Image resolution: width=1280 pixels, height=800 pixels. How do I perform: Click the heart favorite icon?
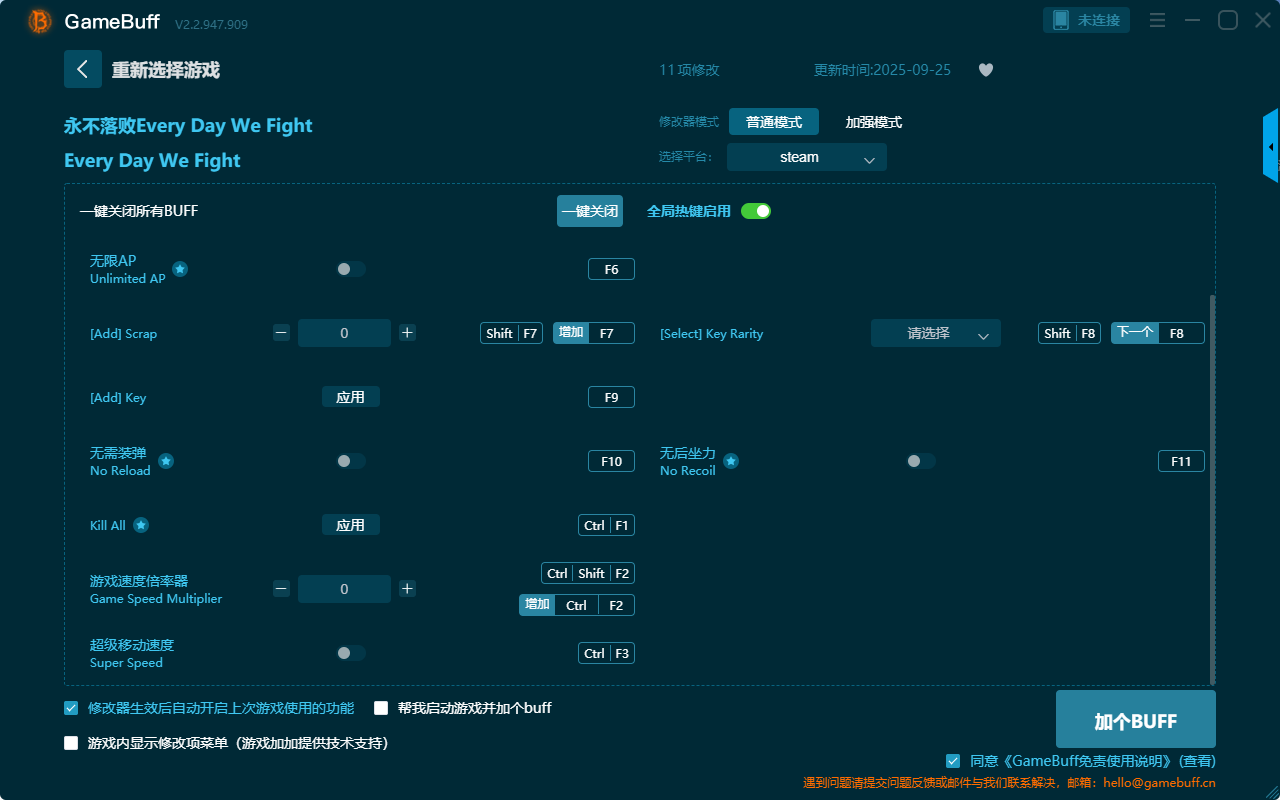[986, 70]
